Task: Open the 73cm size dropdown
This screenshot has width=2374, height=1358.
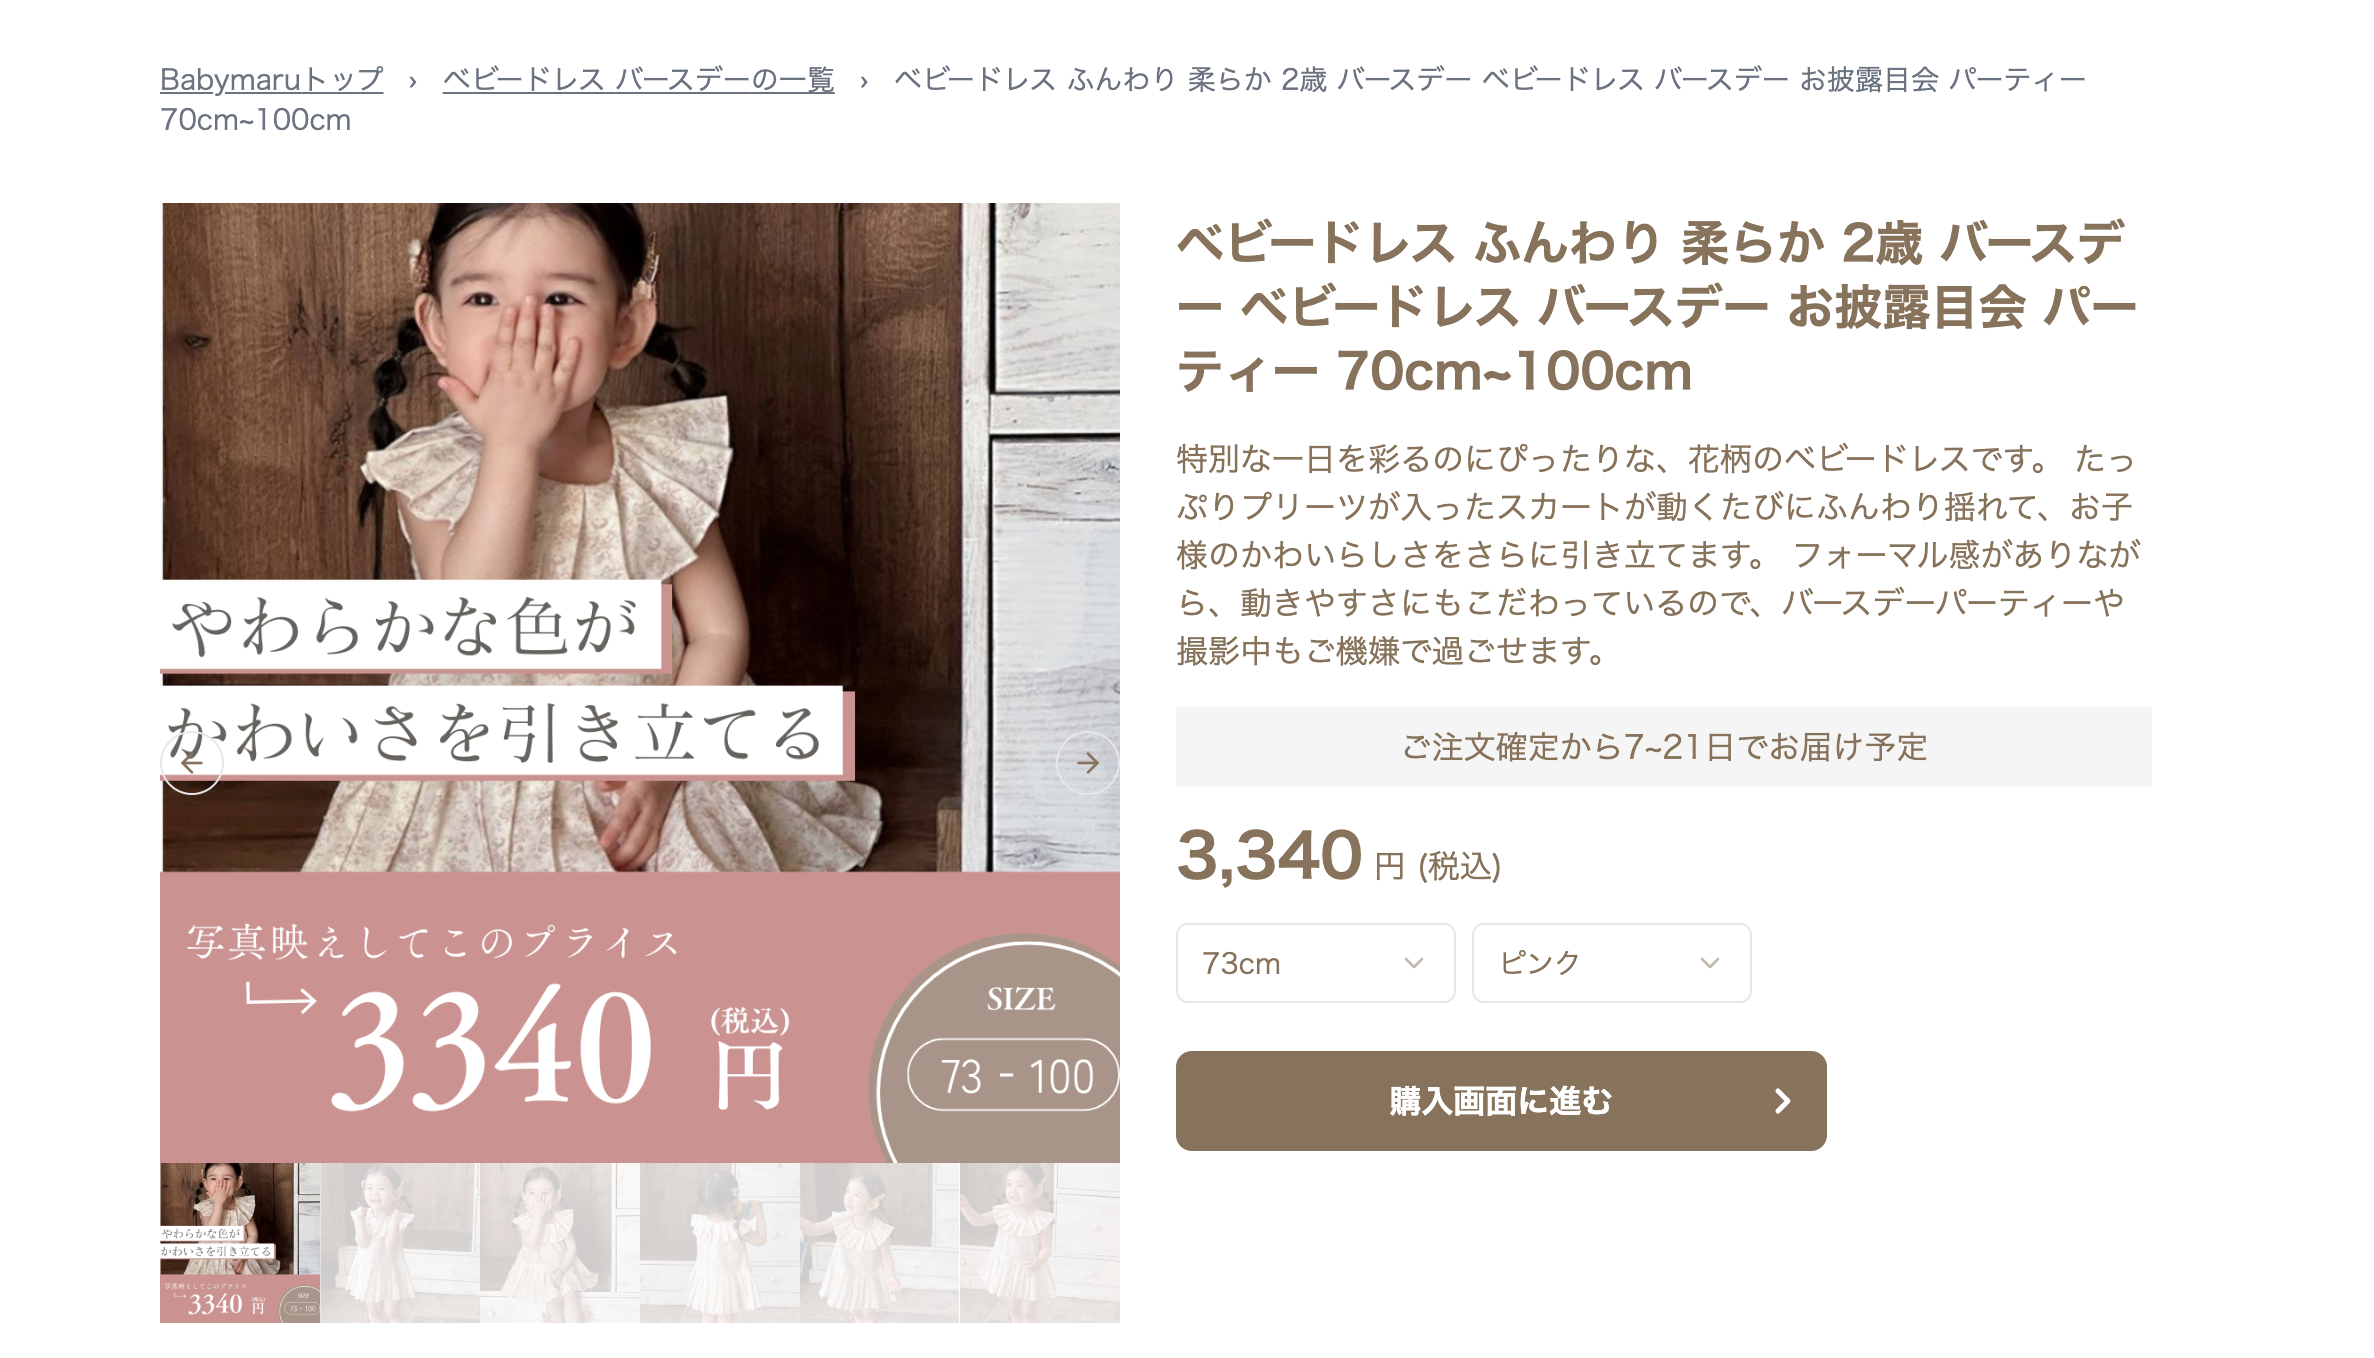Action: (1315, 963)
